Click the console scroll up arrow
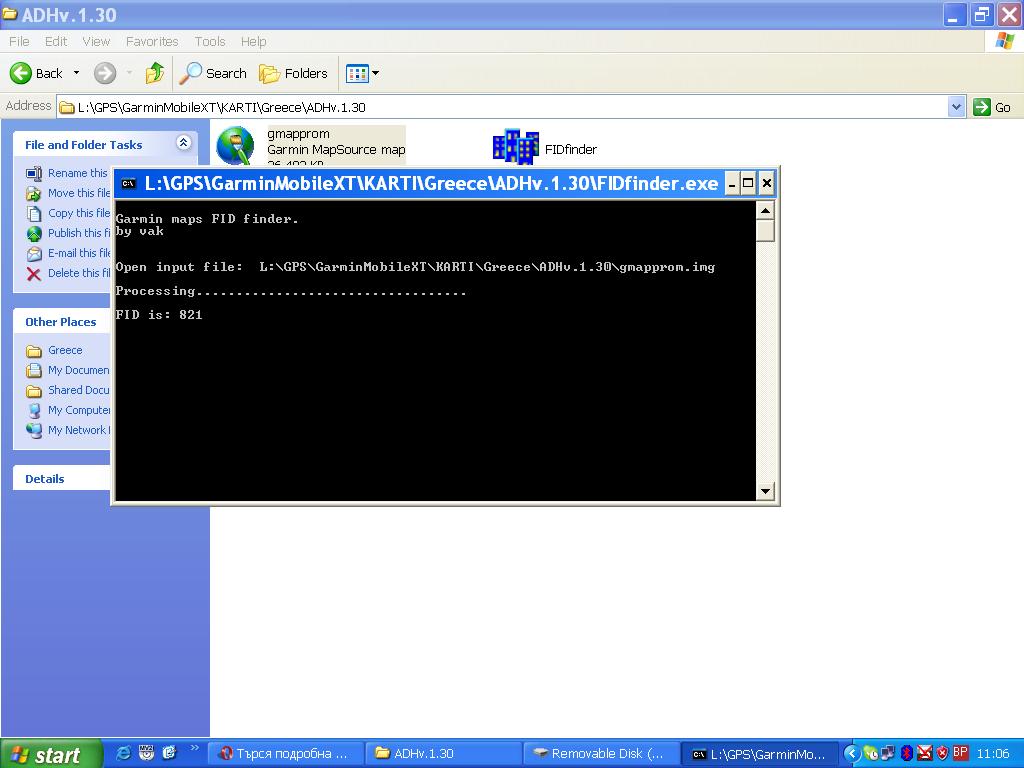The image size is (1024, 768). [765, 210]
